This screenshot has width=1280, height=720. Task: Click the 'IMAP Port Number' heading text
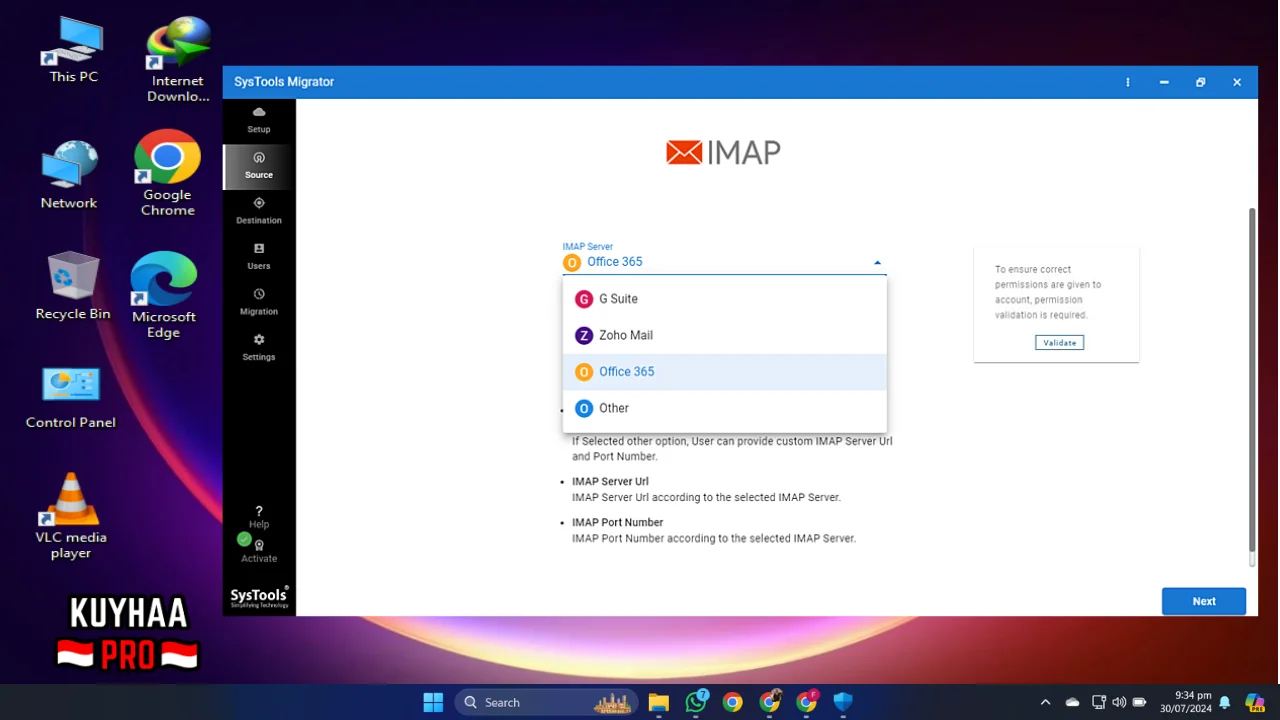tap(617, 522)
